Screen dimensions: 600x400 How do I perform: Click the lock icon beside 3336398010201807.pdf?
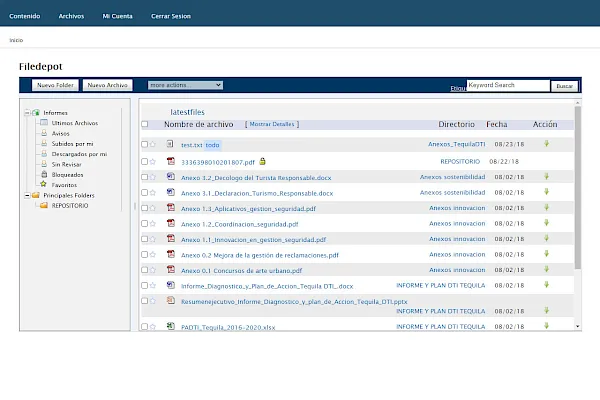tap(262, 161)
